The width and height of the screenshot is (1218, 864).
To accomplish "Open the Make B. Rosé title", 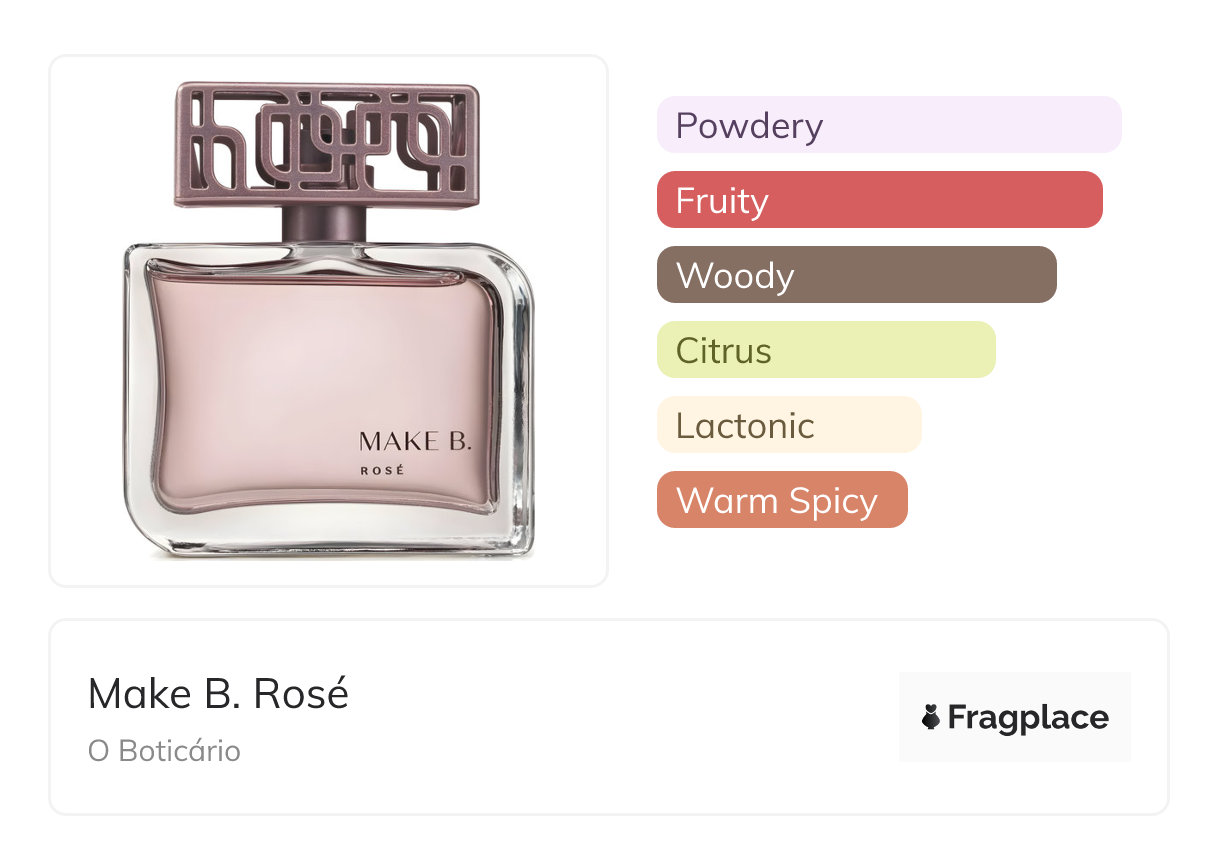I will pyautogui.click(x=218, y=694).
